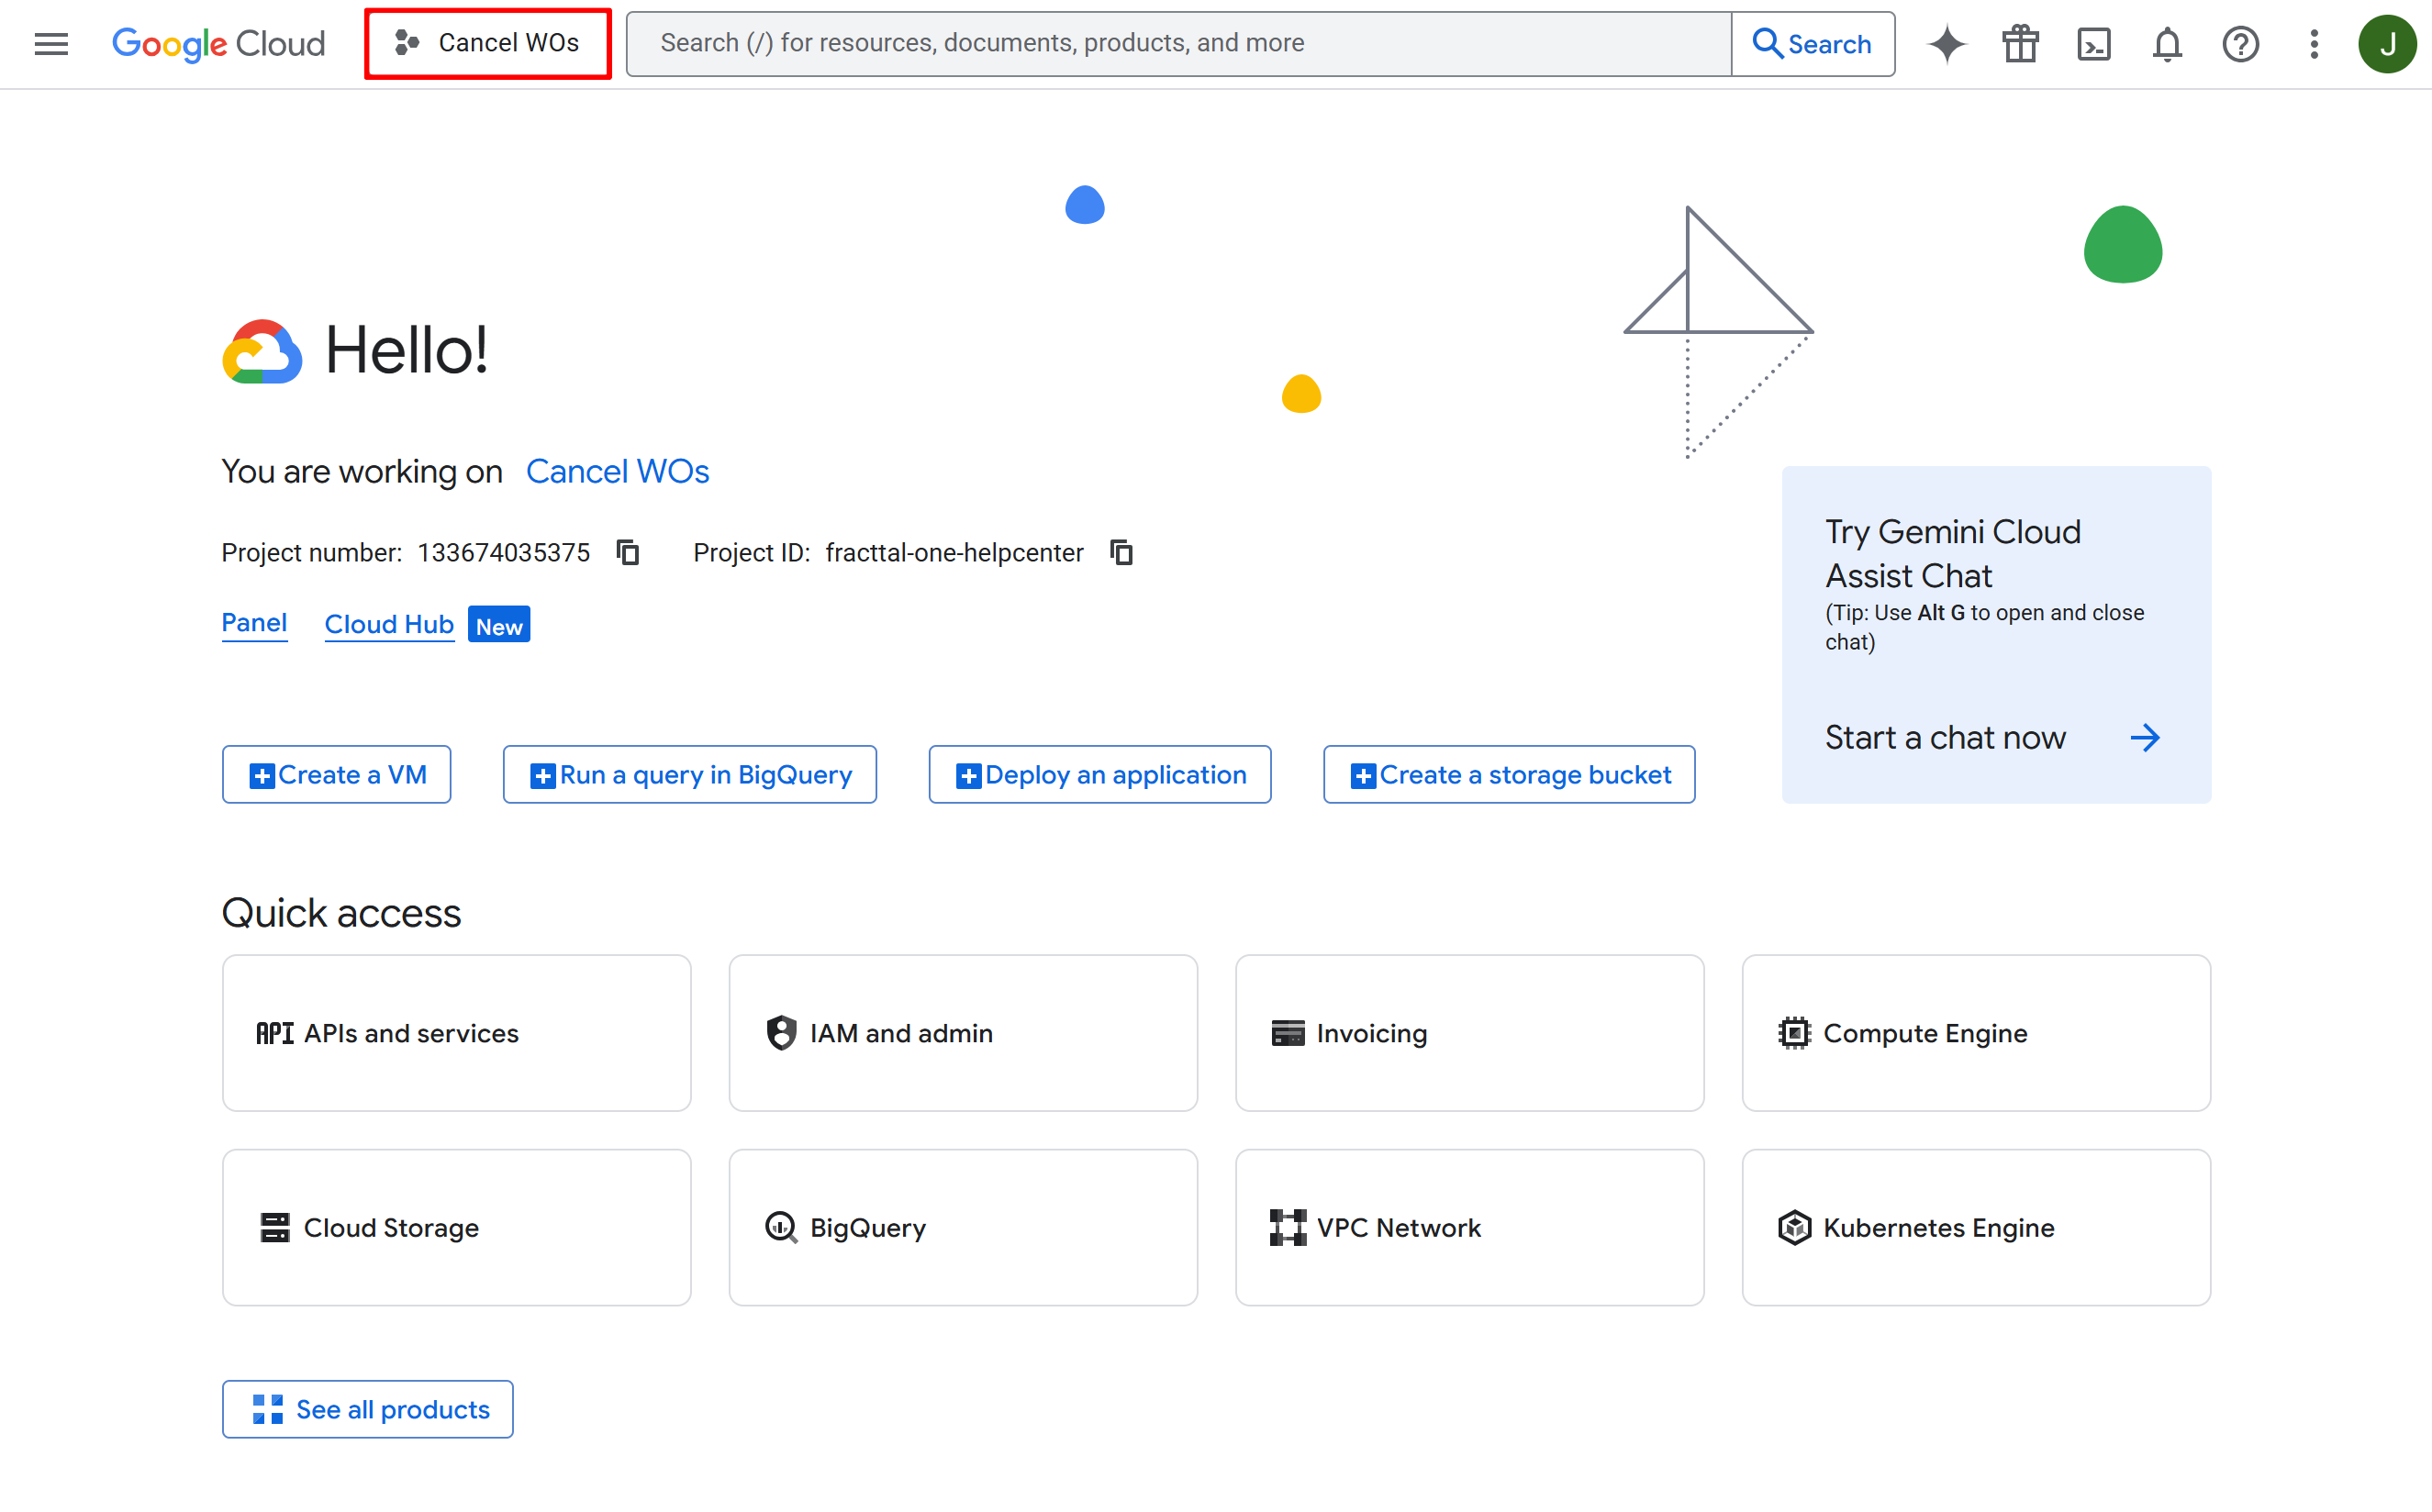Open the help question mark icon
Viewport: 2432px width, 1512px height.
click(x=2240, y=44)
